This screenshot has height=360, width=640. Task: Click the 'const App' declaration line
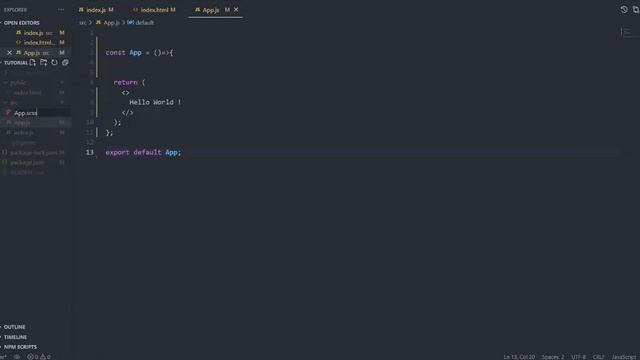pos(139,53)
